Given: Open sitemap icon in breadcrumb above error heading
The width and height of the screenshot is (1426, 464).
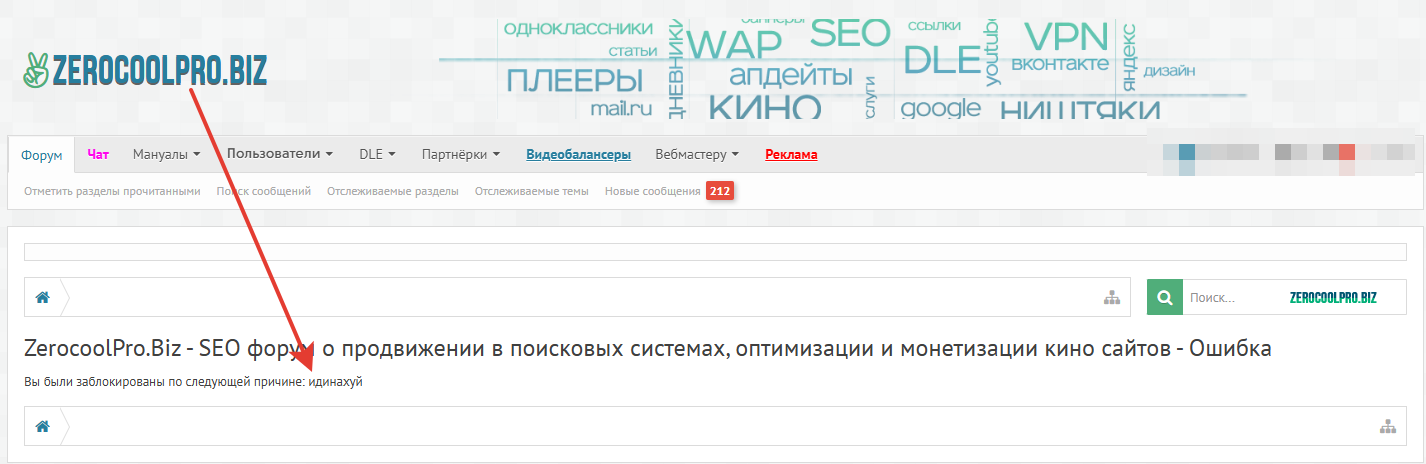Looking at the screenshot, I should coord(1110,297).
